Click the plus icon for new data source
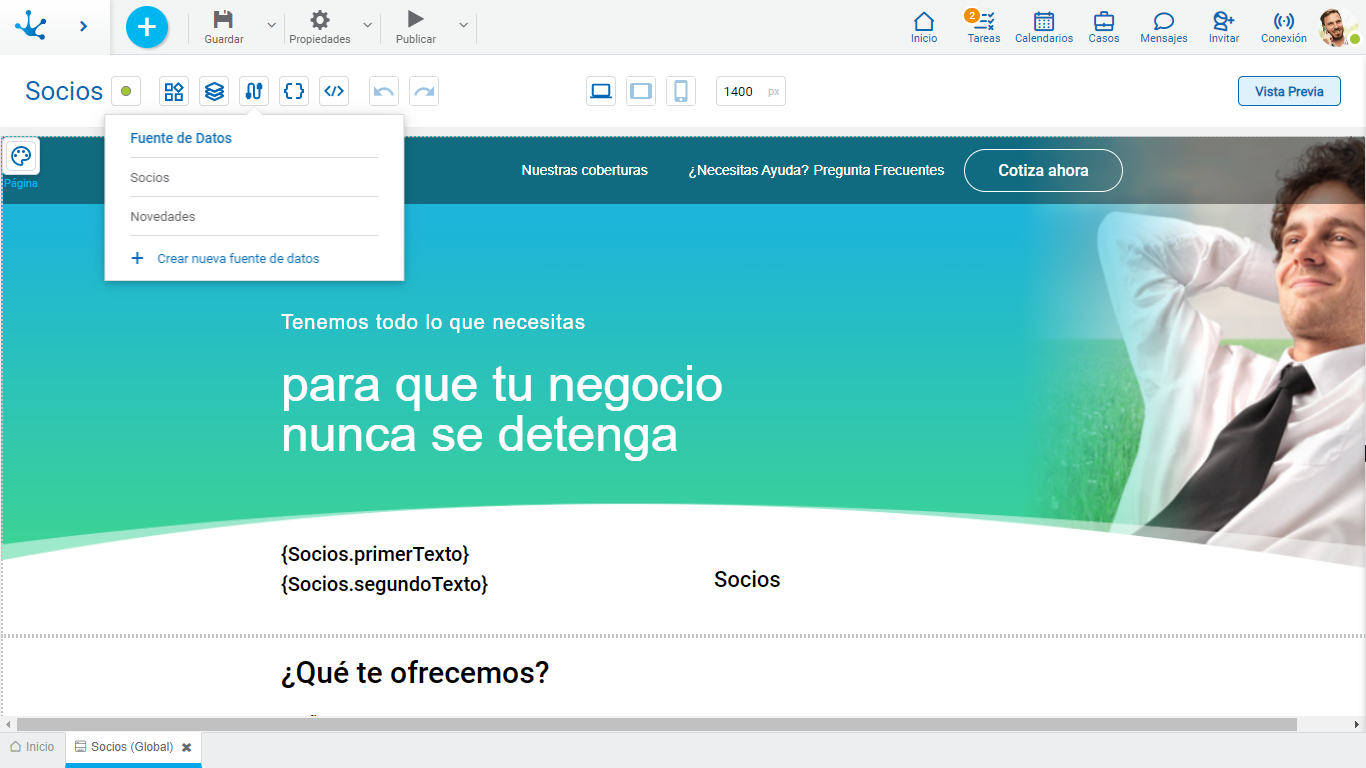 pos(138,258)
